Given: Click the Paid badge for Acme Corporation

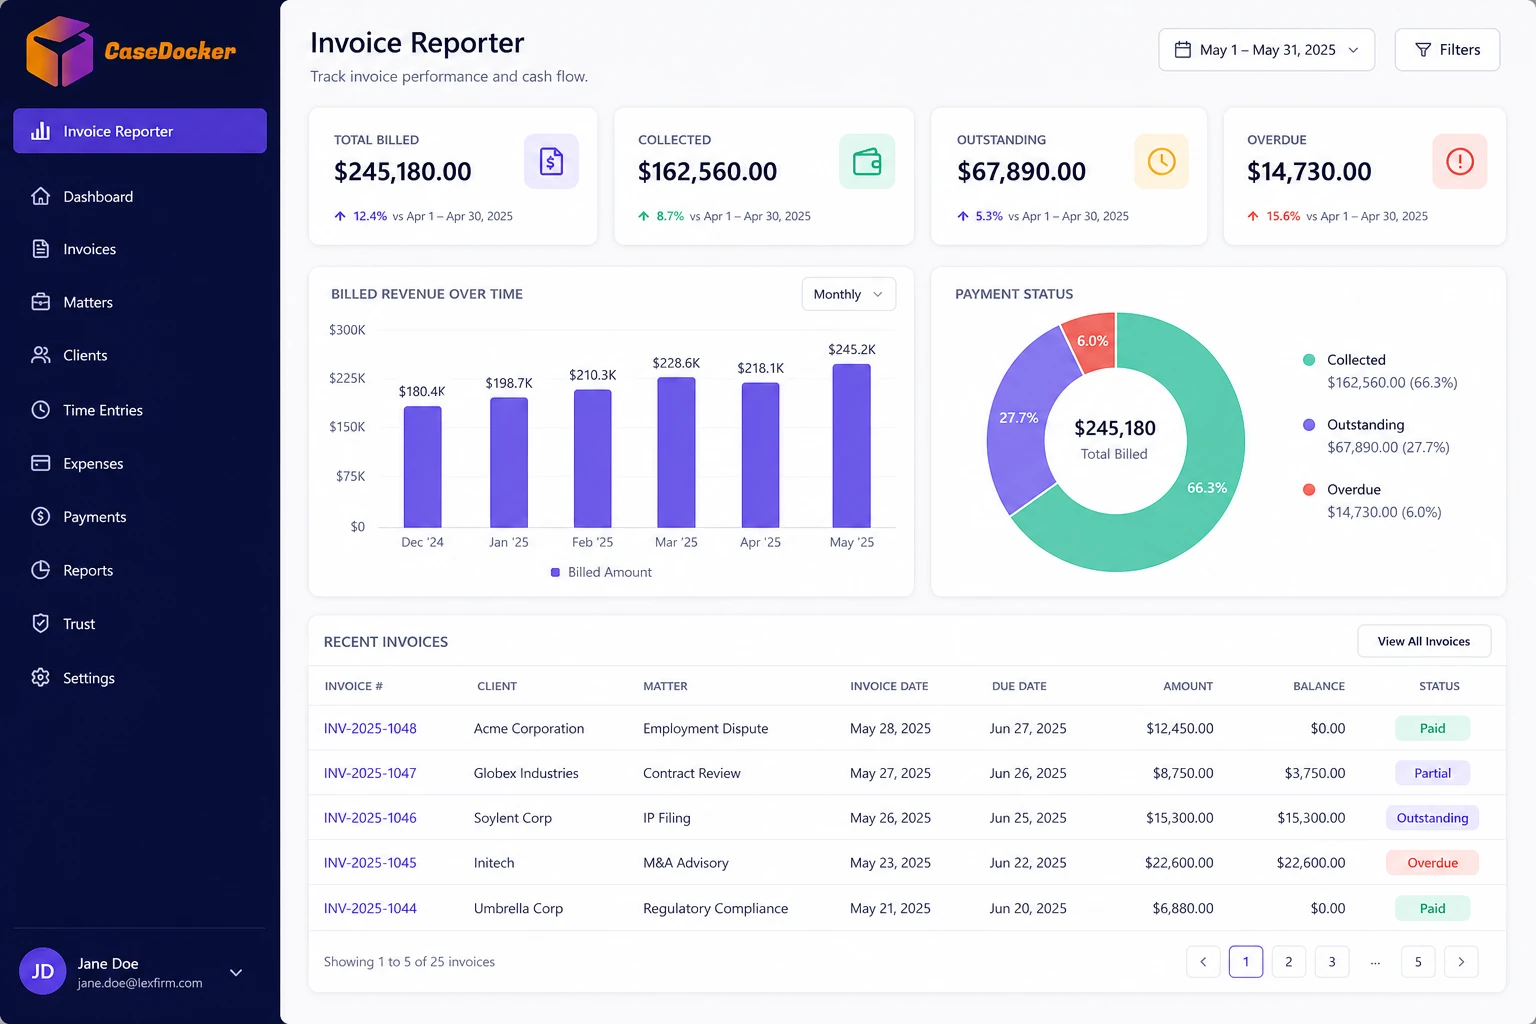Looking at the screenshot, I should 1433,728.
